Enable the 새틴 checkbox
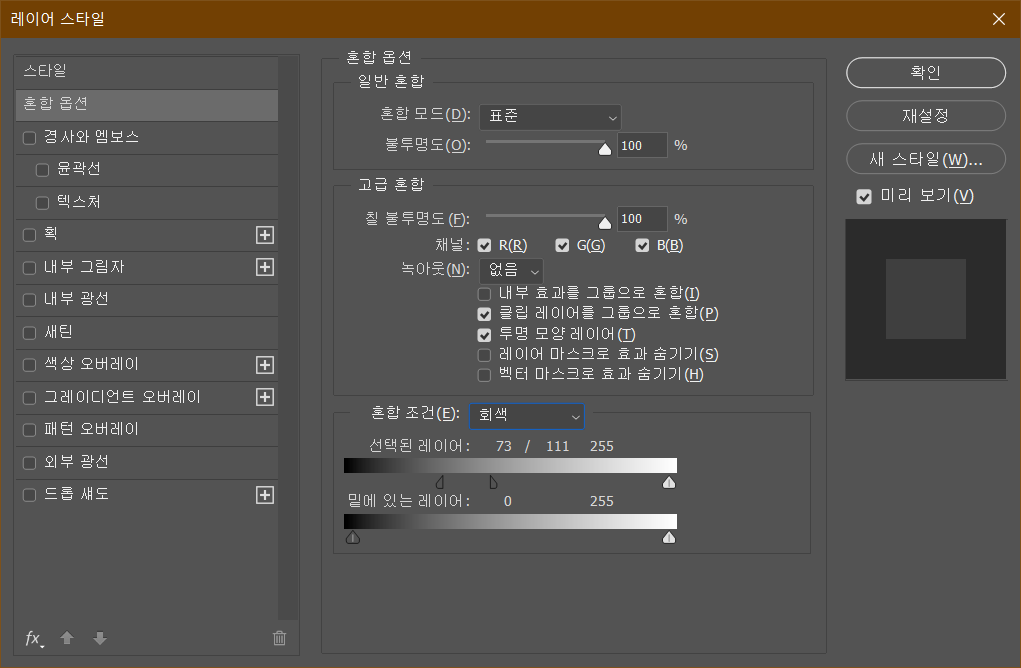This screenshot has width=1021, height=668. point(29,333)
